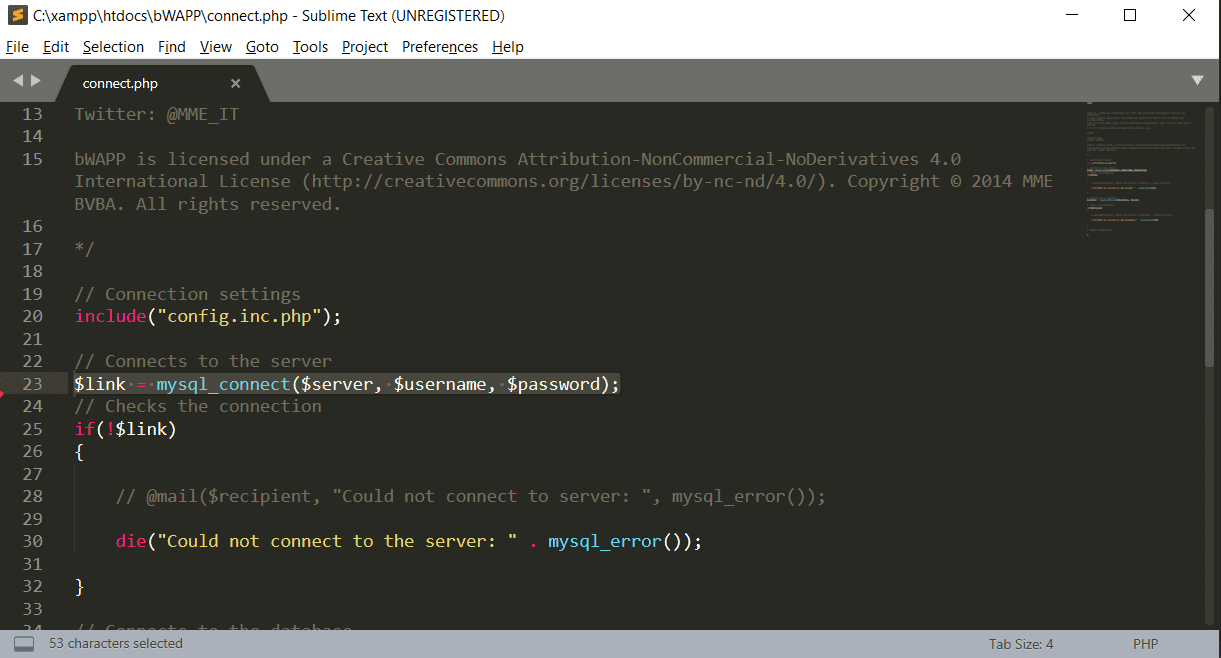
Task: Click the die keyword on line 30
Action: pyautogui.click(x=131, y=541)
